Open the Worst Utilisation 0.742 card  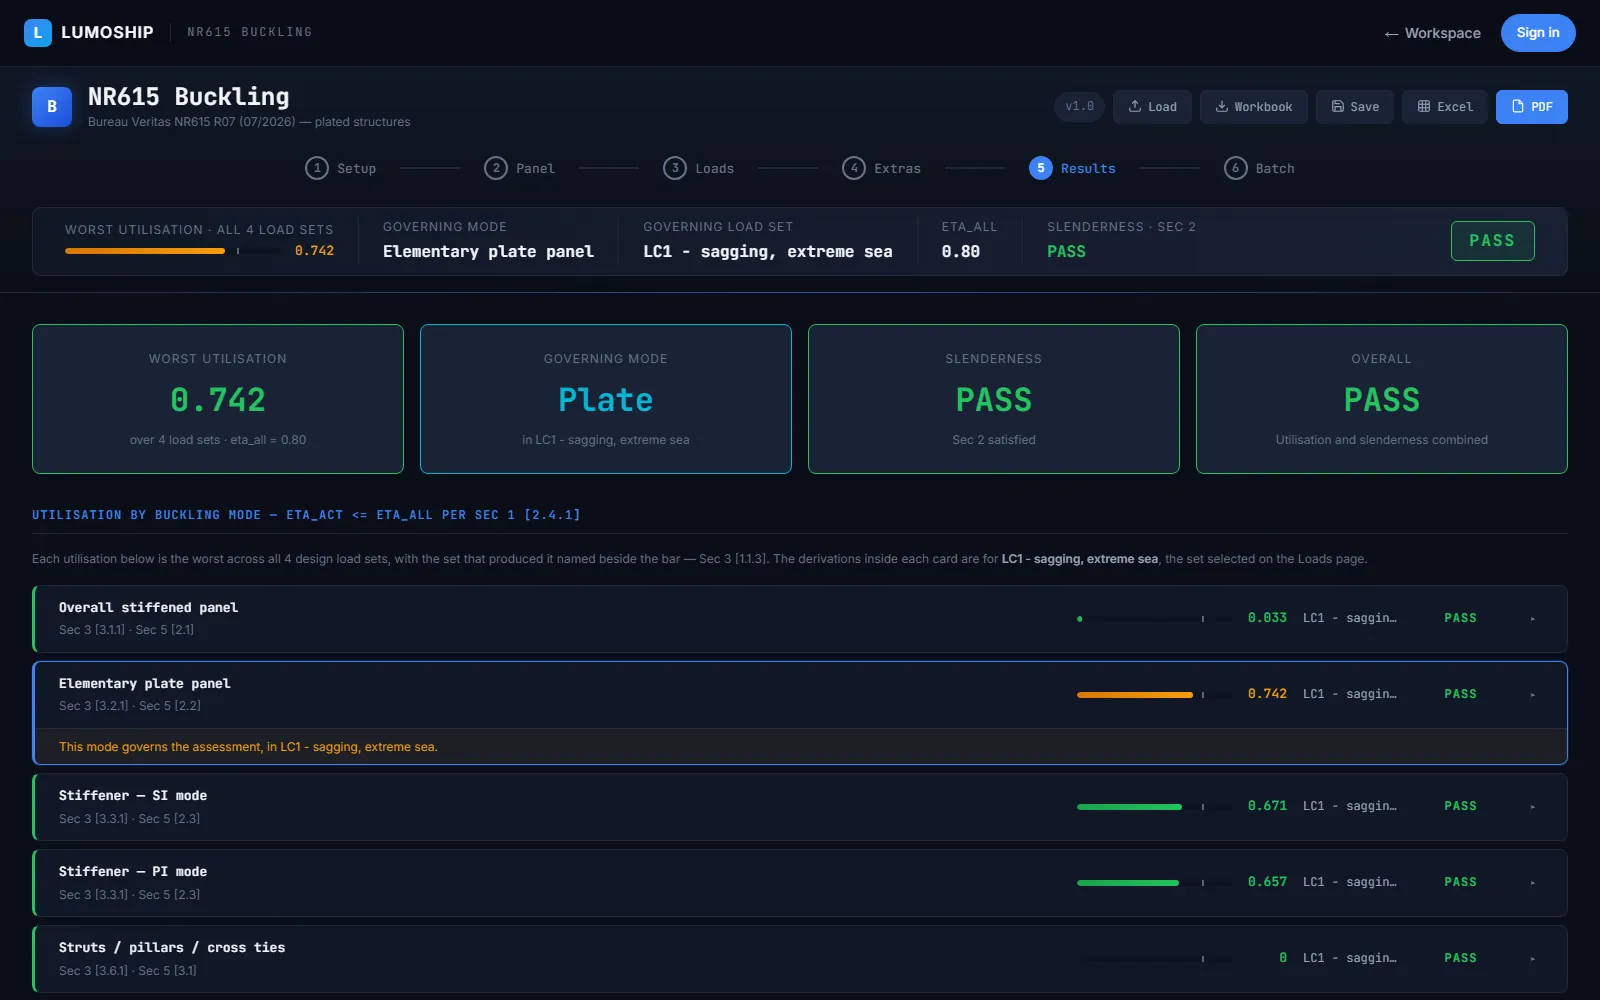218,399
